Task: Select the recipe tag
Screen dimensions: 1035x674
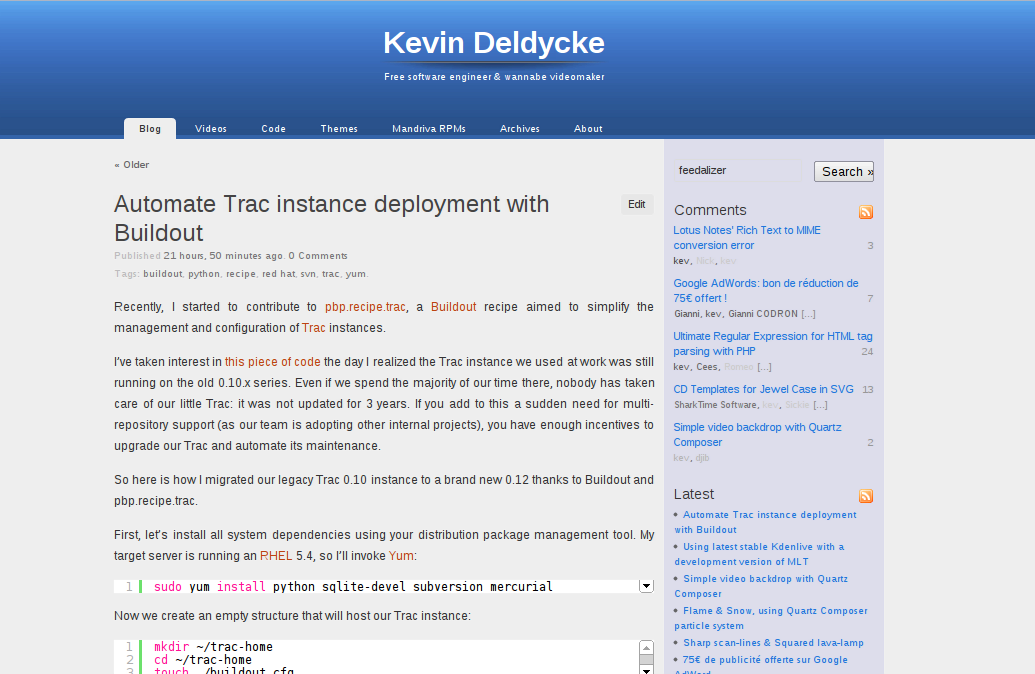Action: pos(241,274)
